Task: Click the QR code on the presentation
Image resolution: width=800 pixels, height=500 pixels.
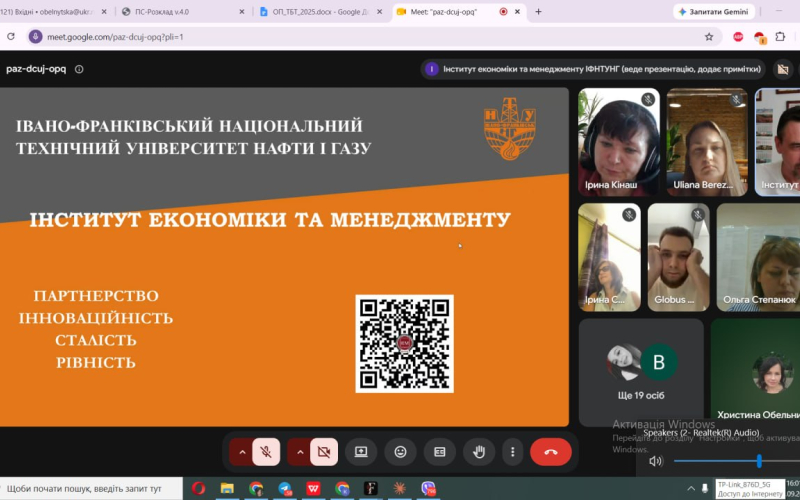Action: tap(405, 344)
